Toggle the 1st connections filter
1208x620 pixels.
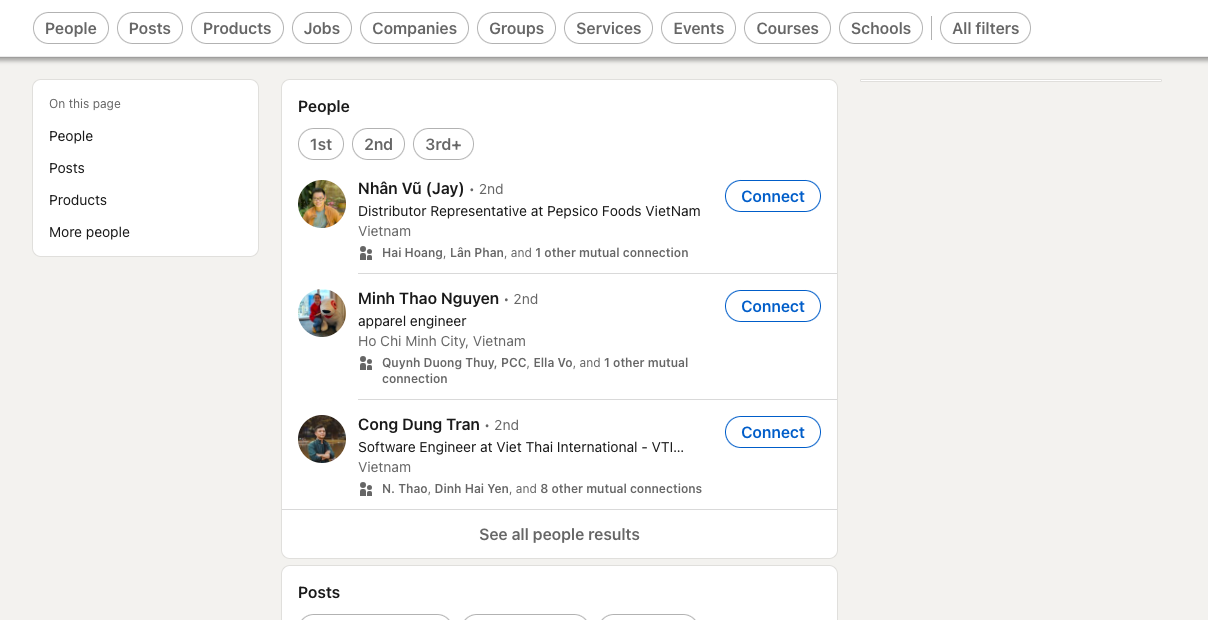coord(321,144)
